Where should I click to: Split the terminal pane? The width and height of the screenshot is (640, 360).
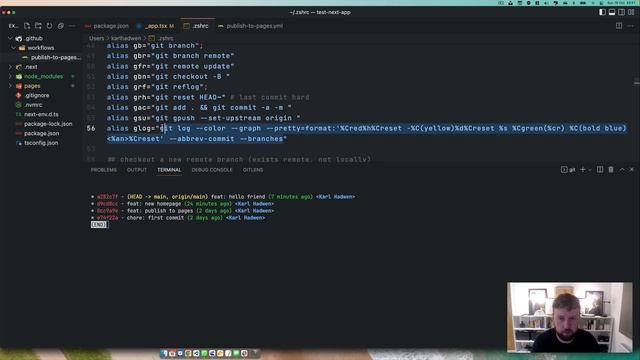(x=600, y=169)
